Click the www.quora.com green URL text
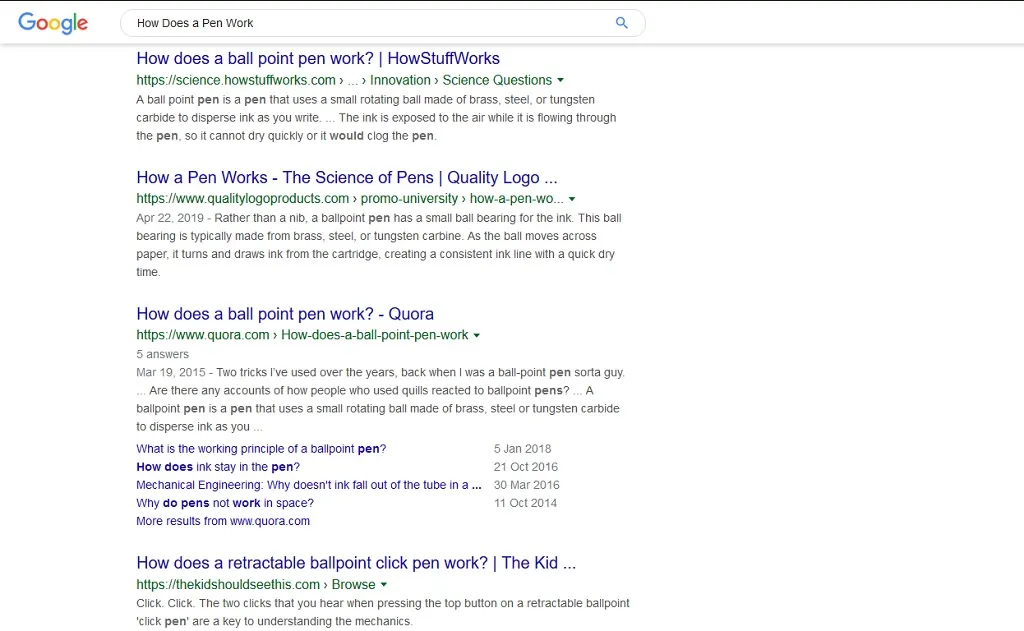The width and height of the screenshot is (1024, 631). 302,335
